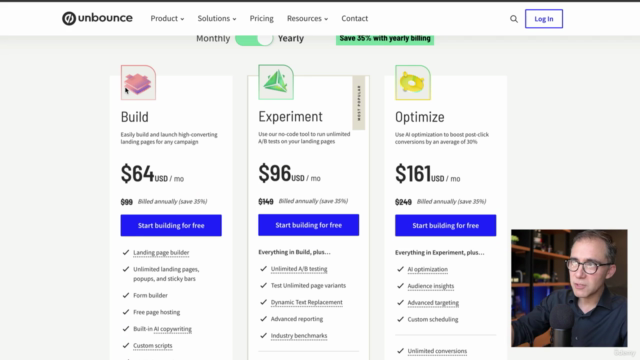Click the Build plan heading

pyautogui.click(x=135, y=117)
